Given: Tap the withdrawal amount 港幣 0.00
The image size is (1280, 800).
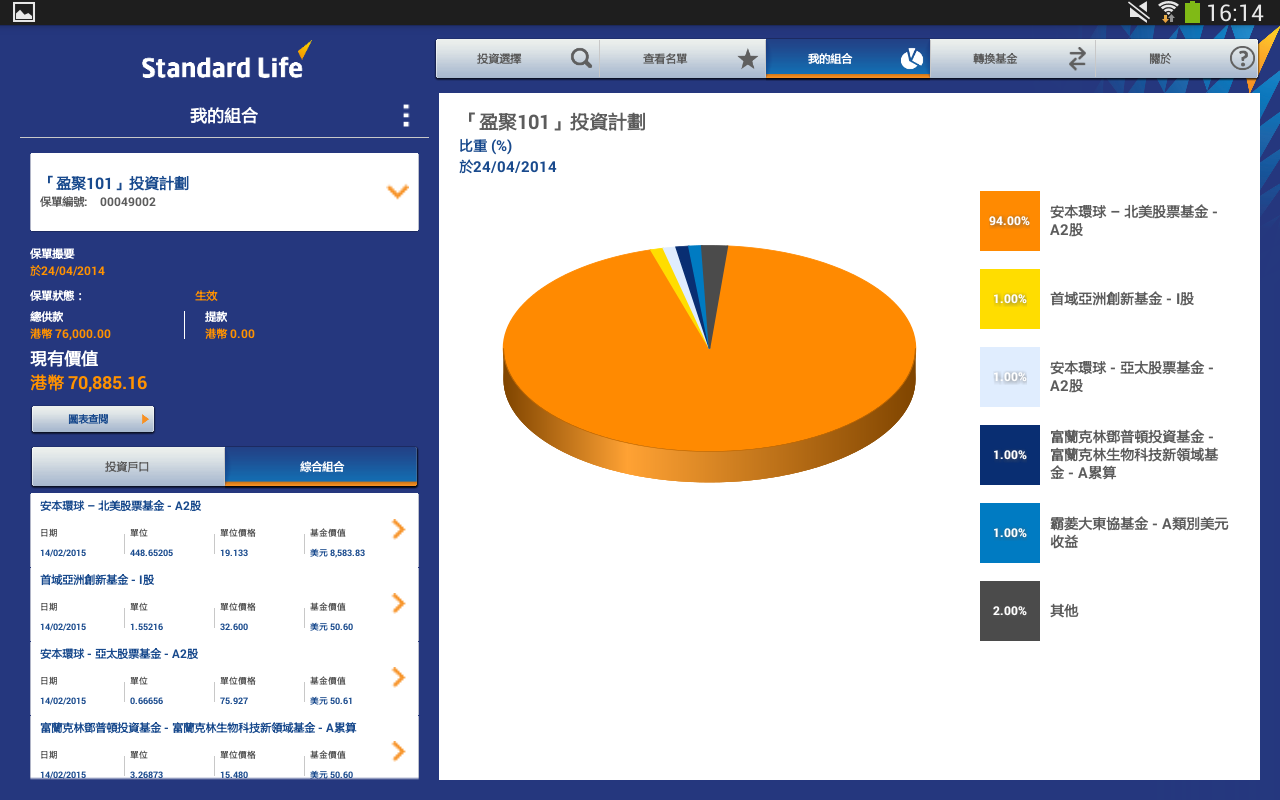Looking at the screenshot, I should (x=230, y=334).
